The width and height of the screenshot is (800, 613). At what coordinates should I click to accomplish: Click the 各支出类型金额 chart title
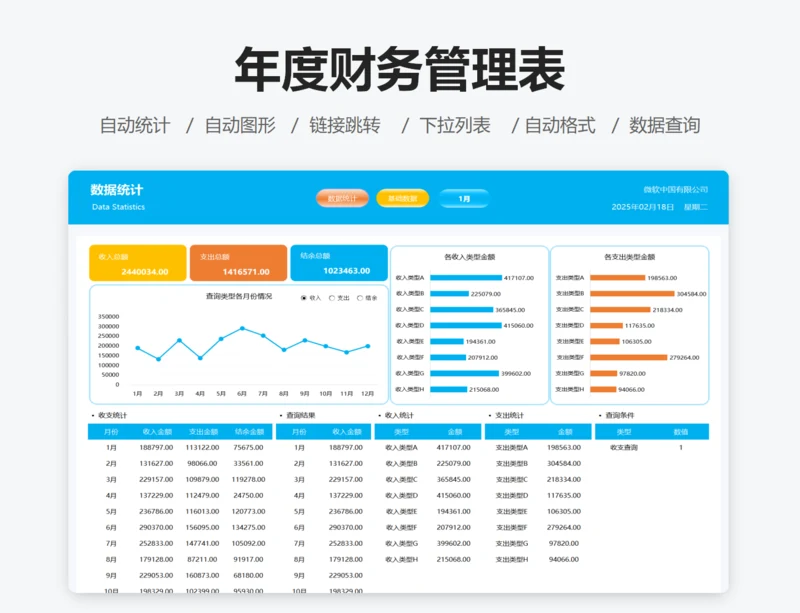[629, 257]
